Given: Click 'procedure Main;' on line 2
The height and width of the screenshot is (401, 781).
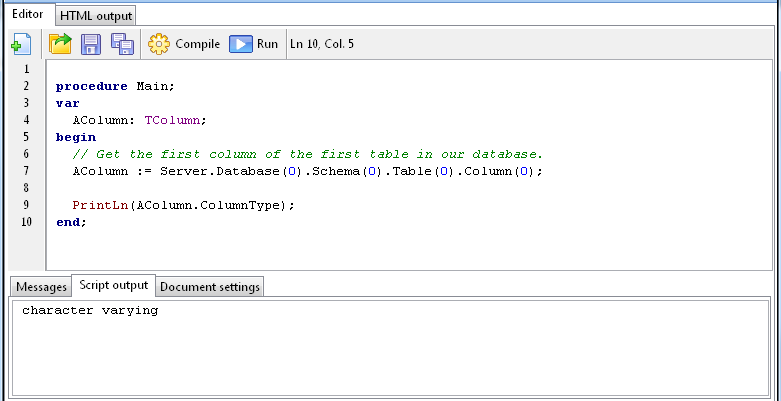Looking at the screenshot, I should pos(115,87).
